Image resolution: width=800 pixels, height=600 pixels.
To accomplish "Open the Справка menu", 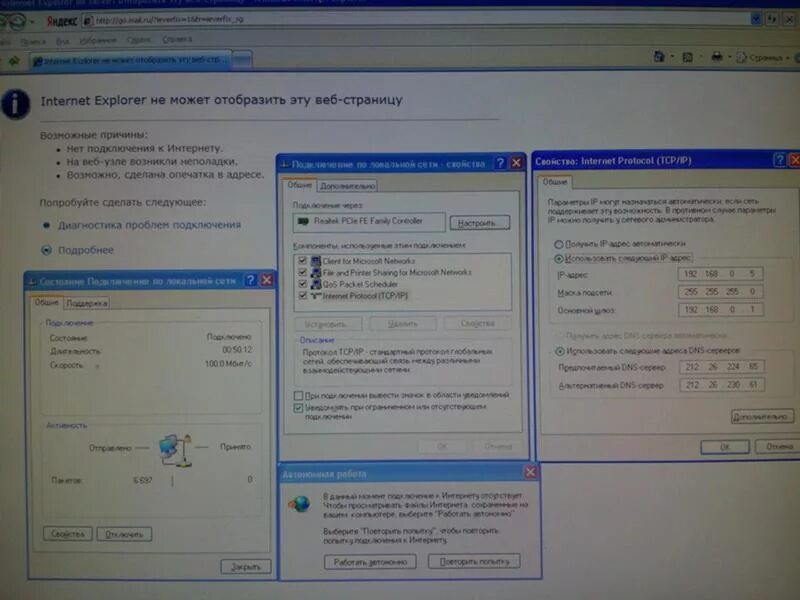I will 177,39.
